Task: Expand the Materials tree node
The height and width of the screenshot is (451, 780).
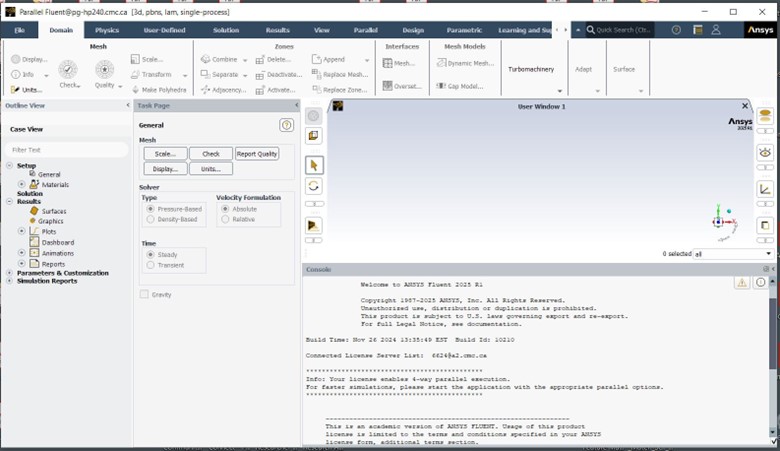Action: 21,184
